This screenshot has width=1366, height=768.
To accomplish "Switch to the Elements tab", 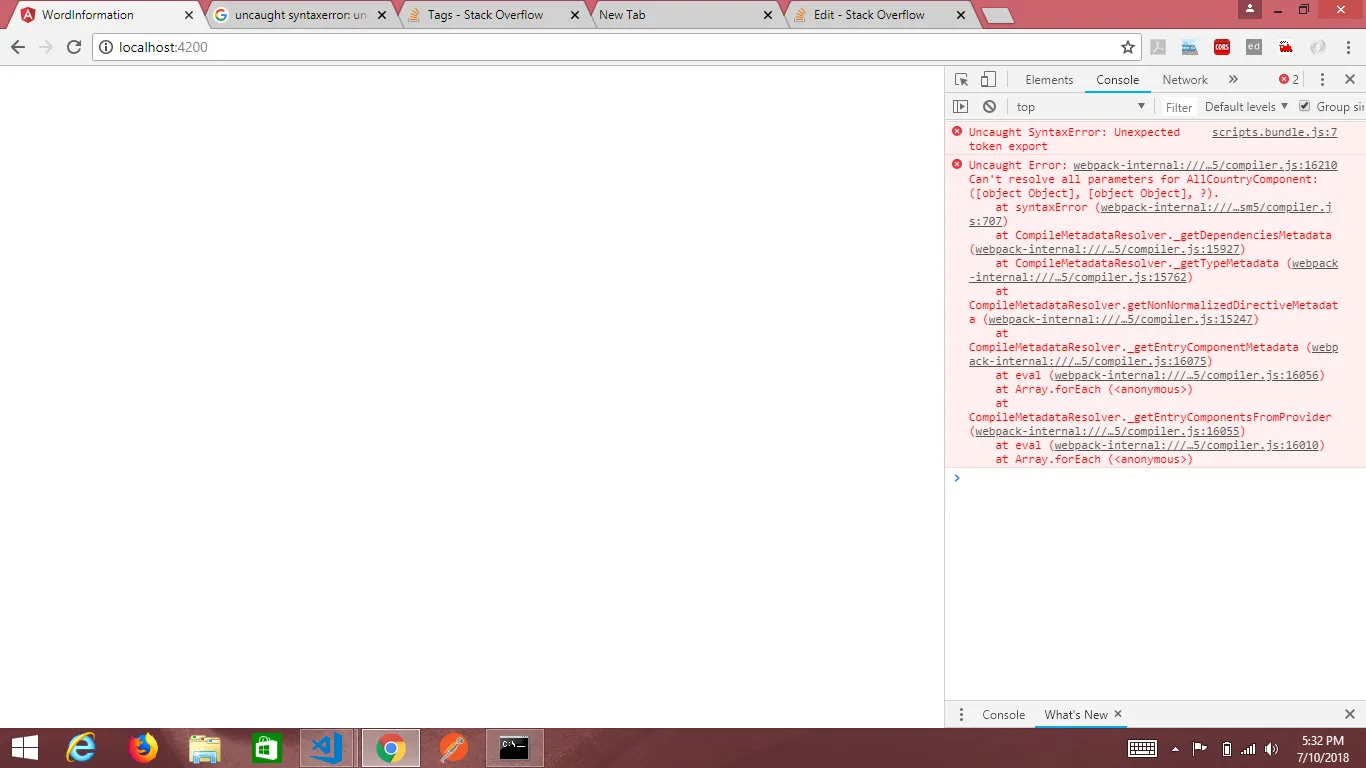I will coord(1049,80).
